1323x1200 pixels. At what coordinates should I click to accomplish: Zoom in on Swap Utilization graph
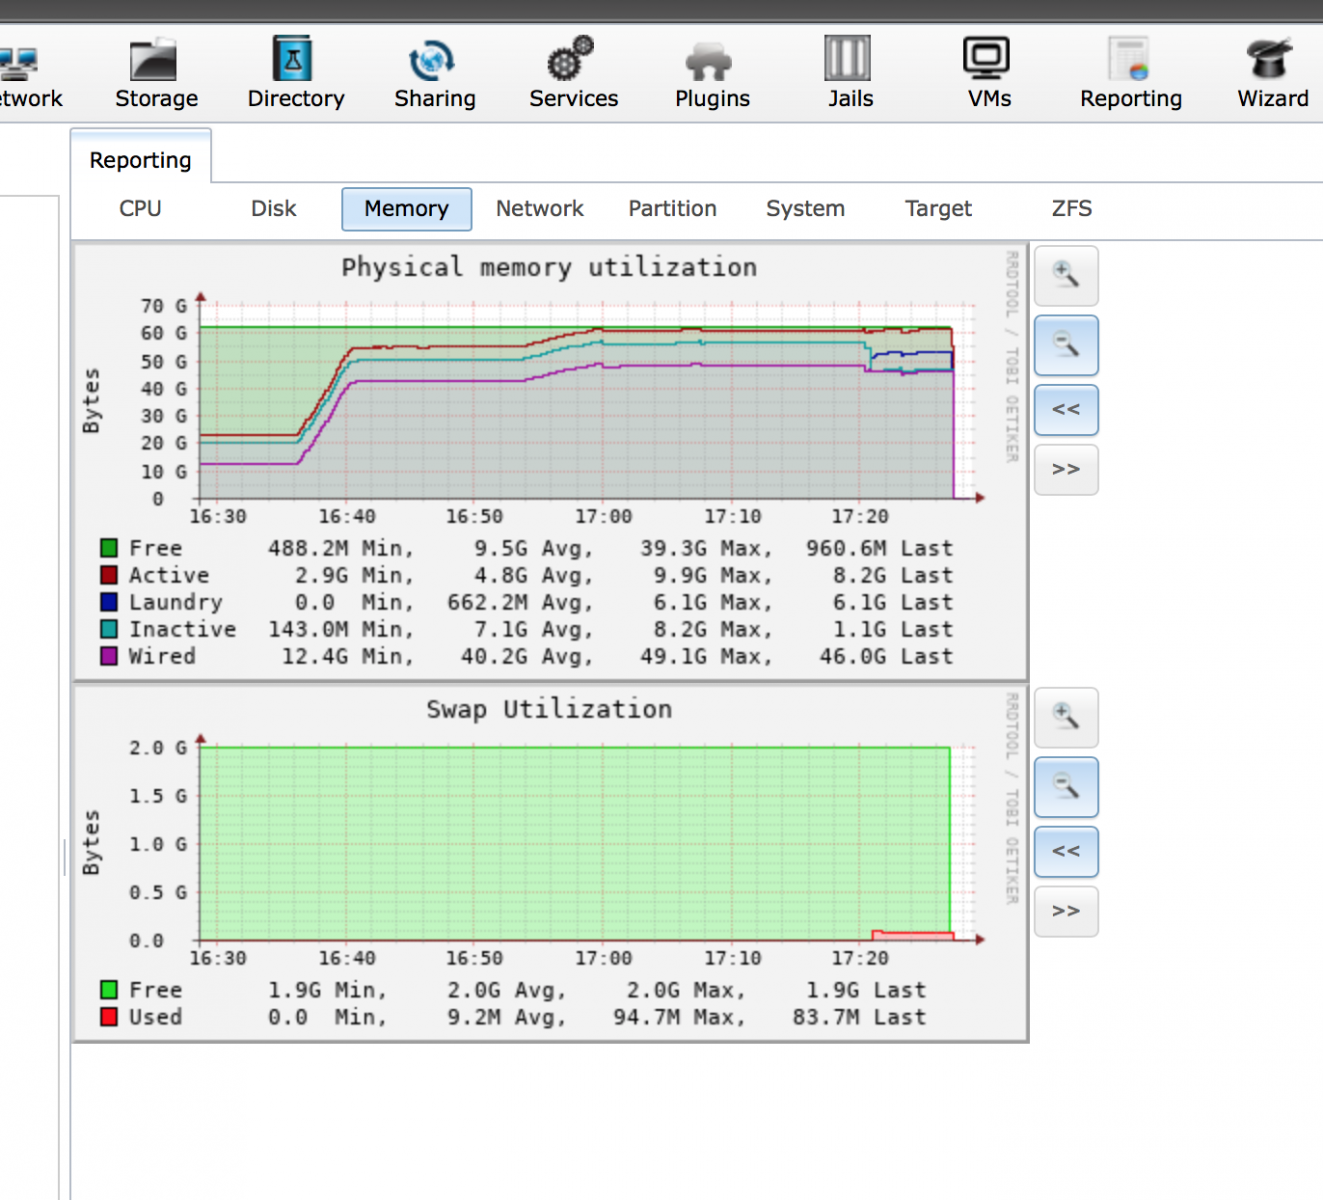(1066, 718)
